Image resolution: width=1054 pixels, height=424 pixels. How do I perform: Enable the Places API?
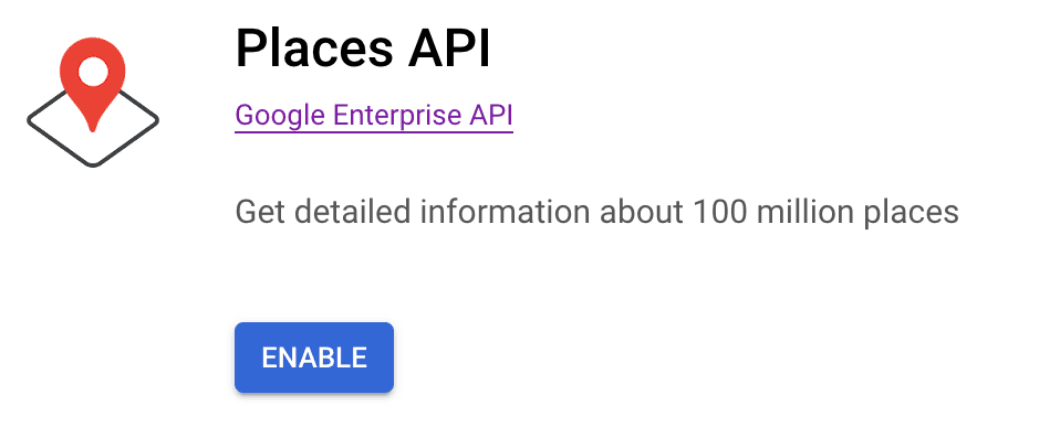314,357
